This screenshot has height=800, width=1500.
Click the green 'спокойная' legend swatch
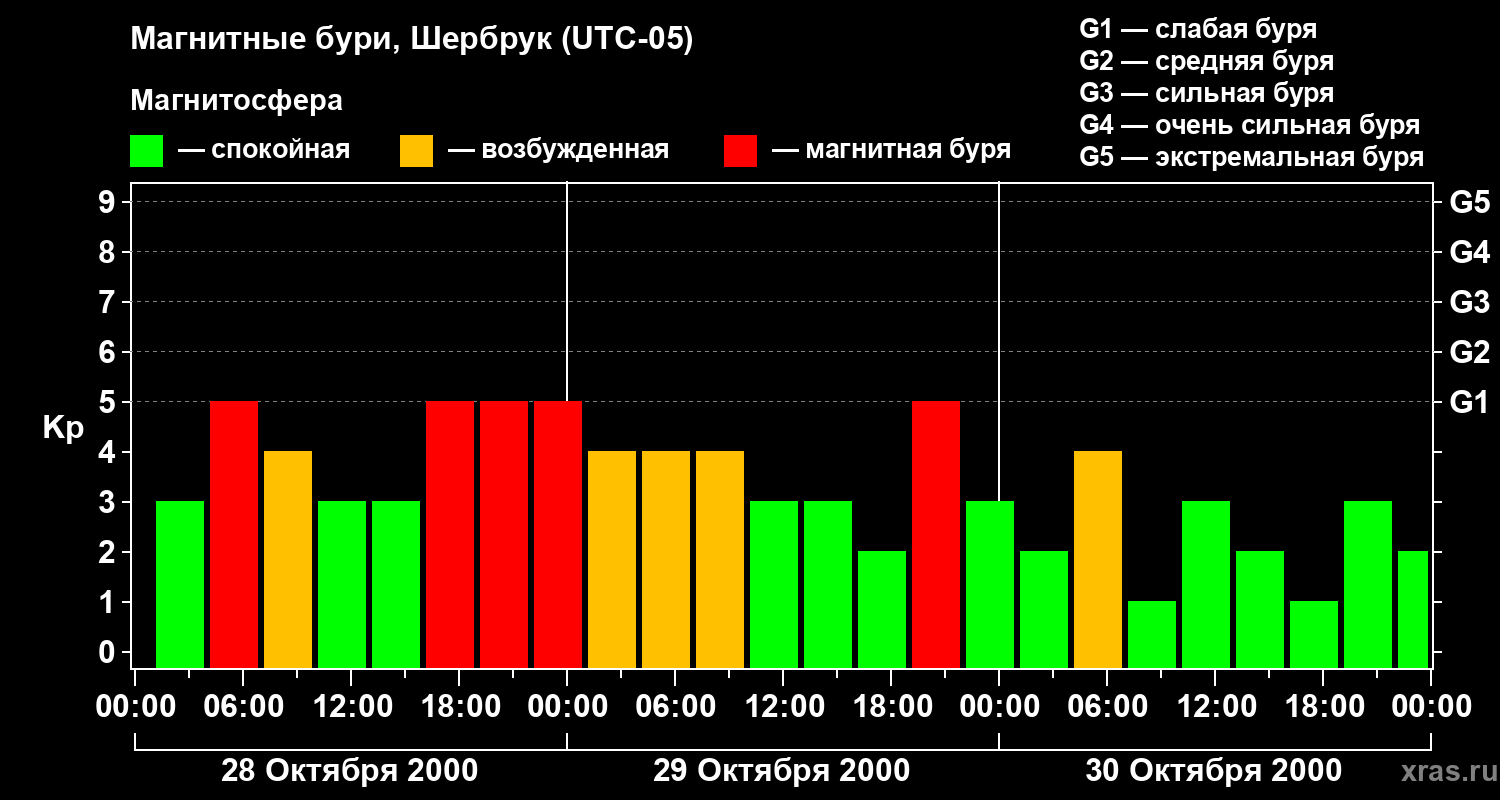(x=147, y=151)
